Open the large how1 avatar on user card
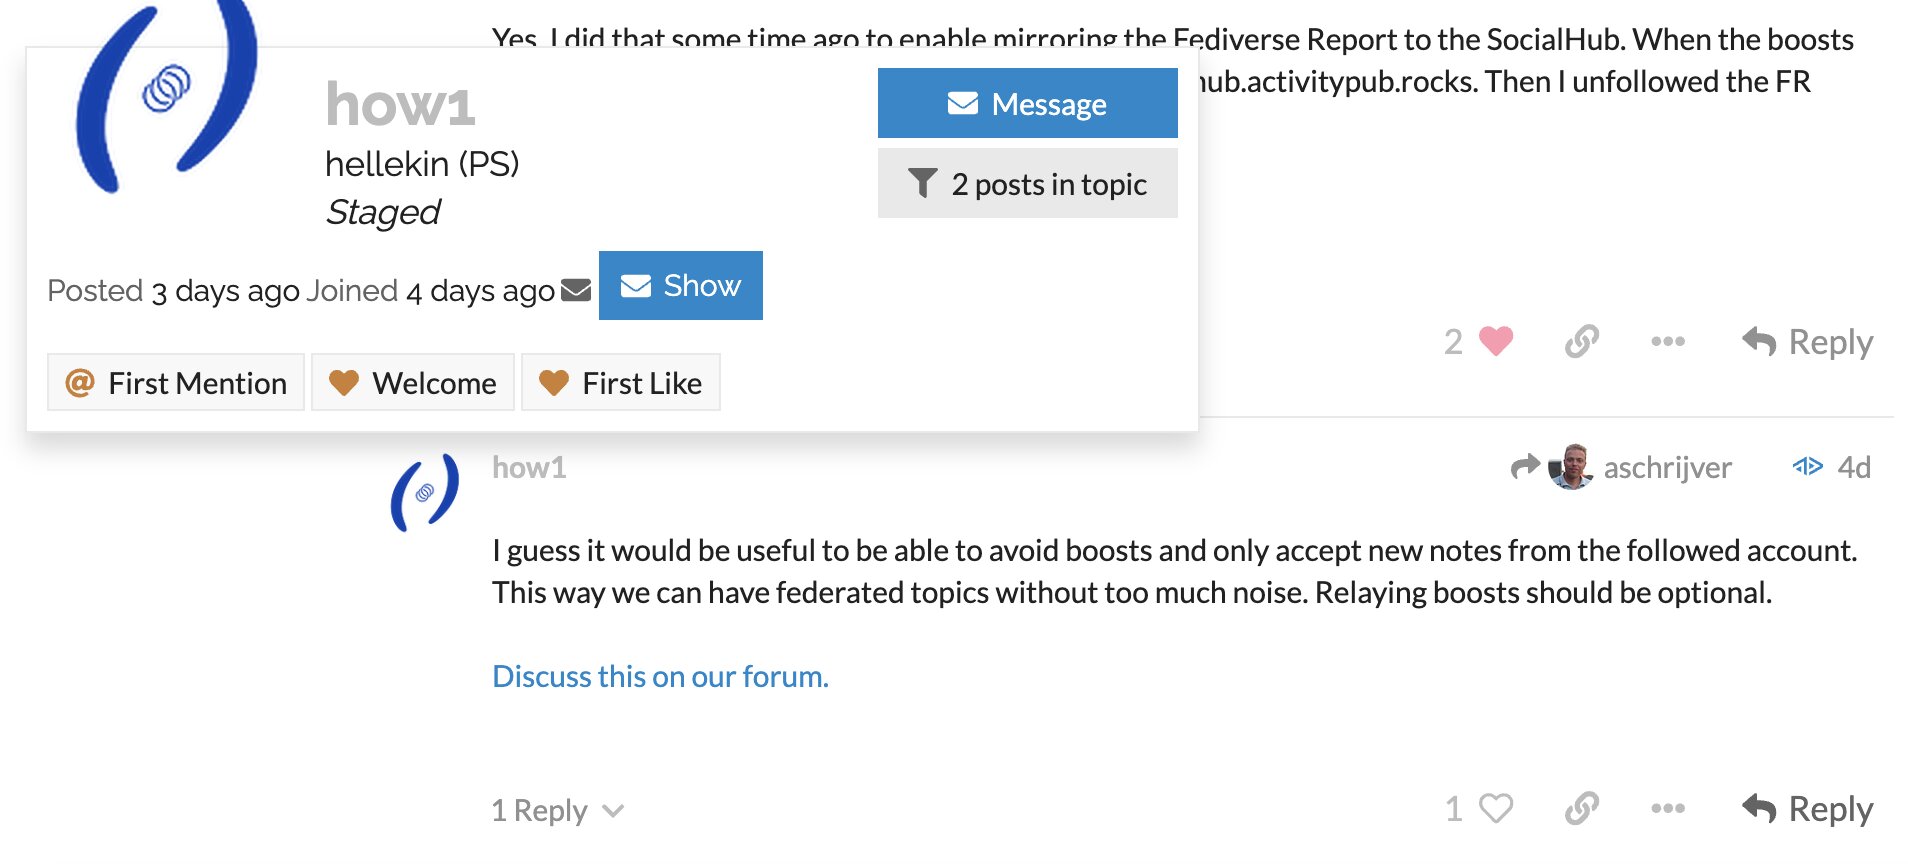 167,96
